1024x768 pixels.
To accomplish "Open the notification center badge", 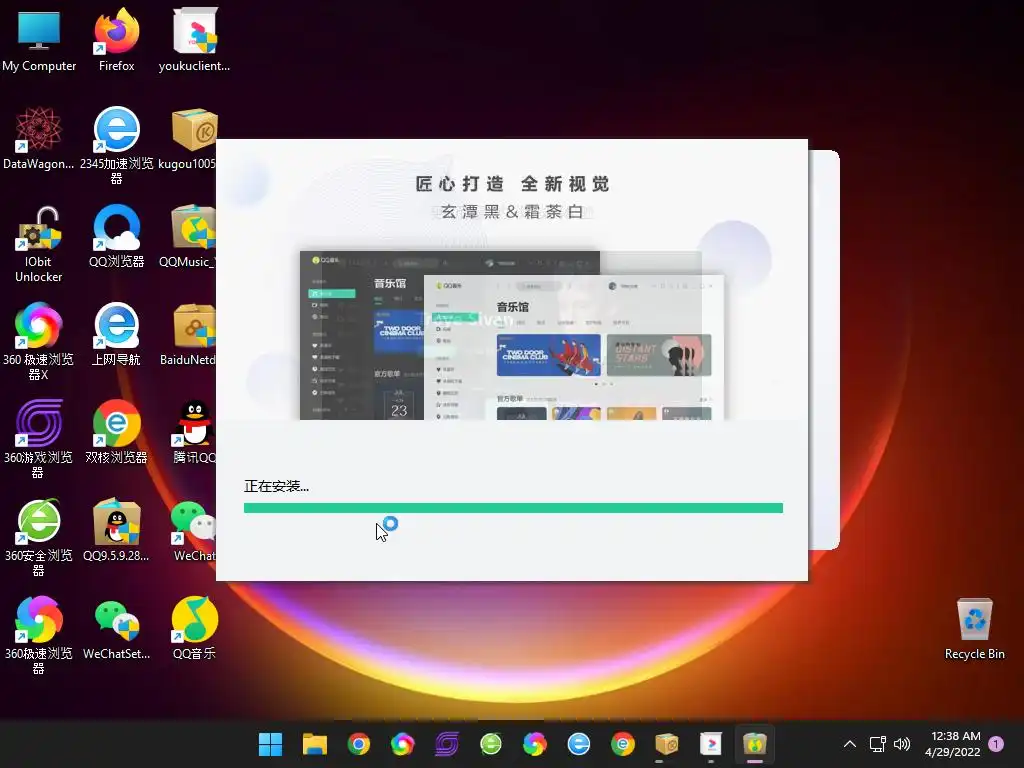I will (x=996, y=744).
